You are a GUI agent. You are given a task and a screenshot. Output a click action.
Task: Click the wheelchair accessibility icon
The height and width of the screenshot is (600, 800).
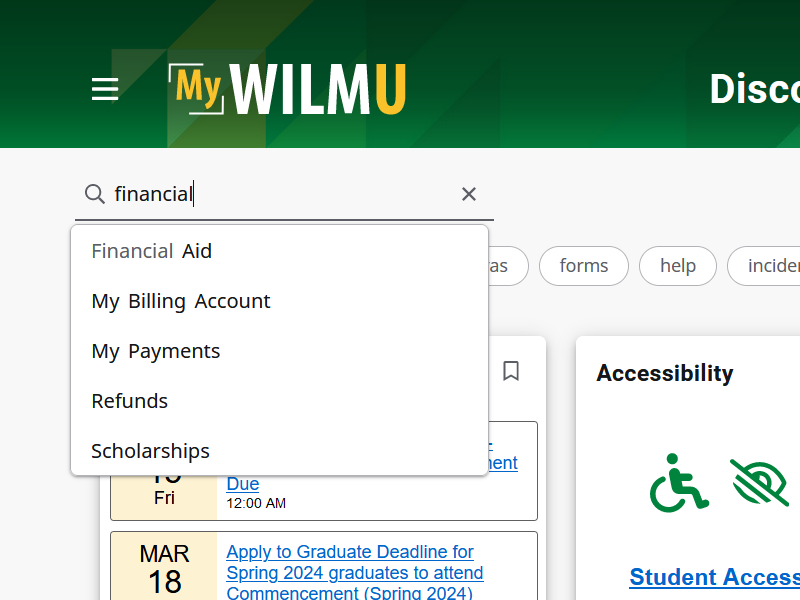pos(679,483)
